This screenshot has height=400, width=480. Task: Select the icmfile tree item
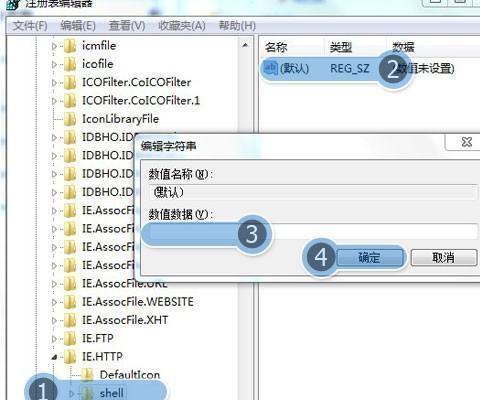(99, 46)
